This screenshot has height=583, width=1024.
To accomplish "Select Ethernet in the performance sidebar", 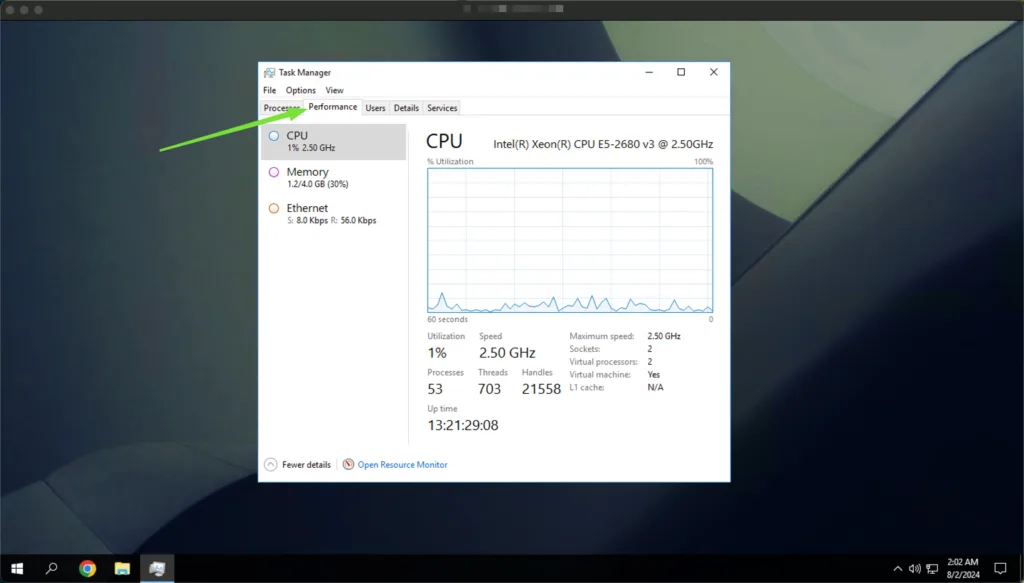I will [x=333, y=213].
